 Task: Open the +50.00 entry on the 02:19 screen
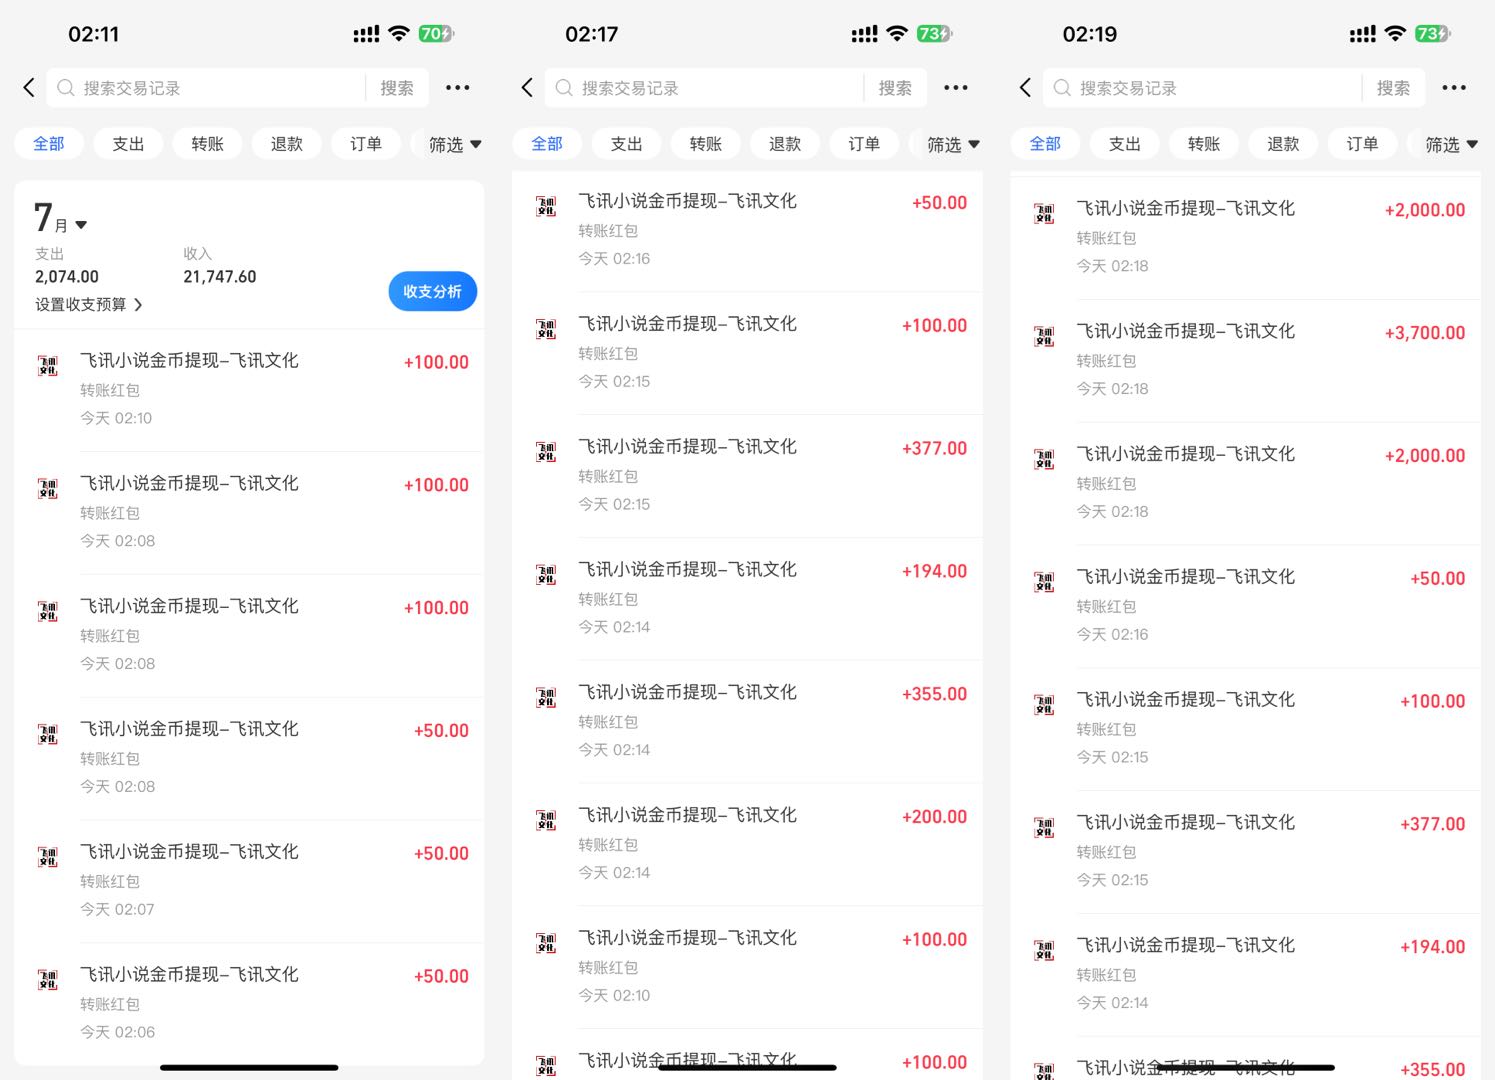click(x=1245, y=606)
